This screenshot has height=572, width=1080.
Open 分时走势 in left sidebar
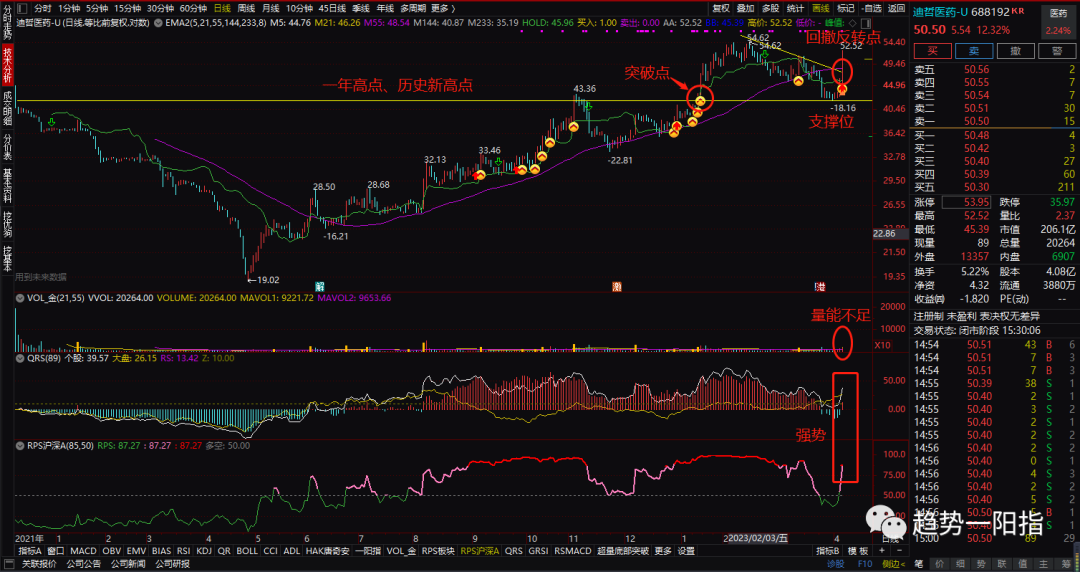tap(8, 22)
